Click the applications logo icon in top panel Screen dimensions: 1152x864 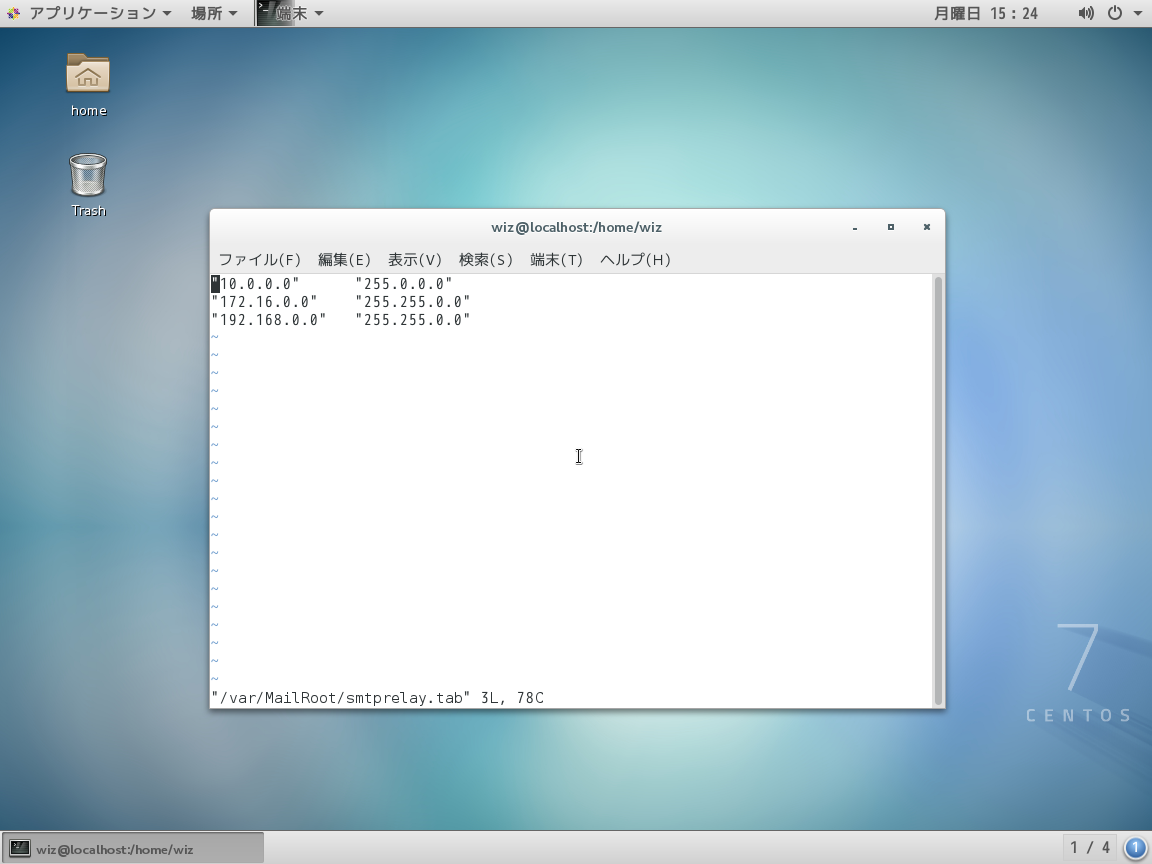click(x=13, y=13)
